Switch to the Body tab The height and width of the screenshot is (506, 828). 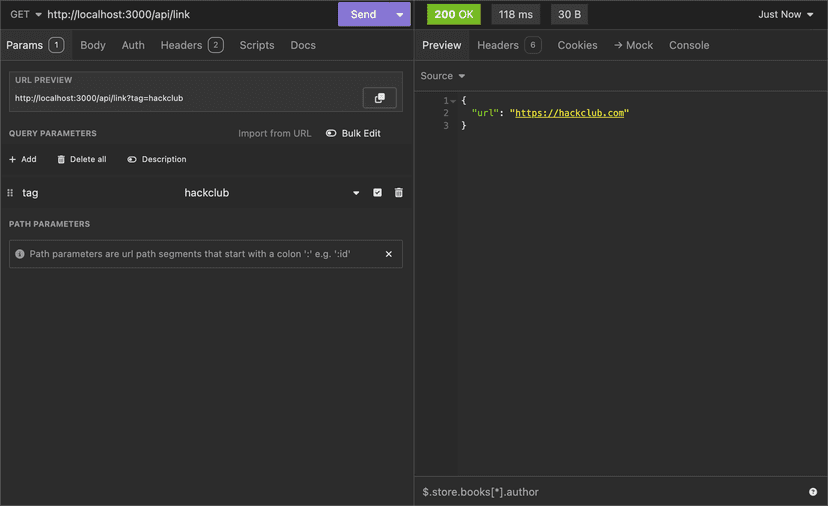93,45
